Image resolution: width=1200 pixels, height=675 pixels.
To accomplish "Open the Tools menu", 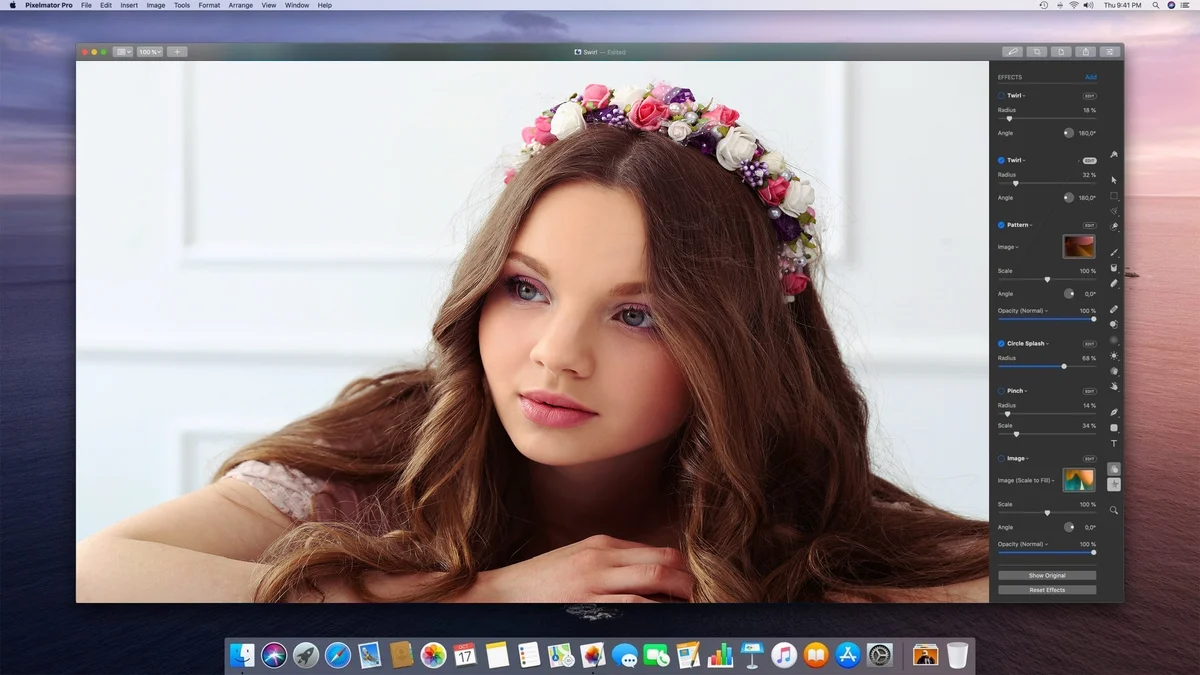I will pos(182,5).
